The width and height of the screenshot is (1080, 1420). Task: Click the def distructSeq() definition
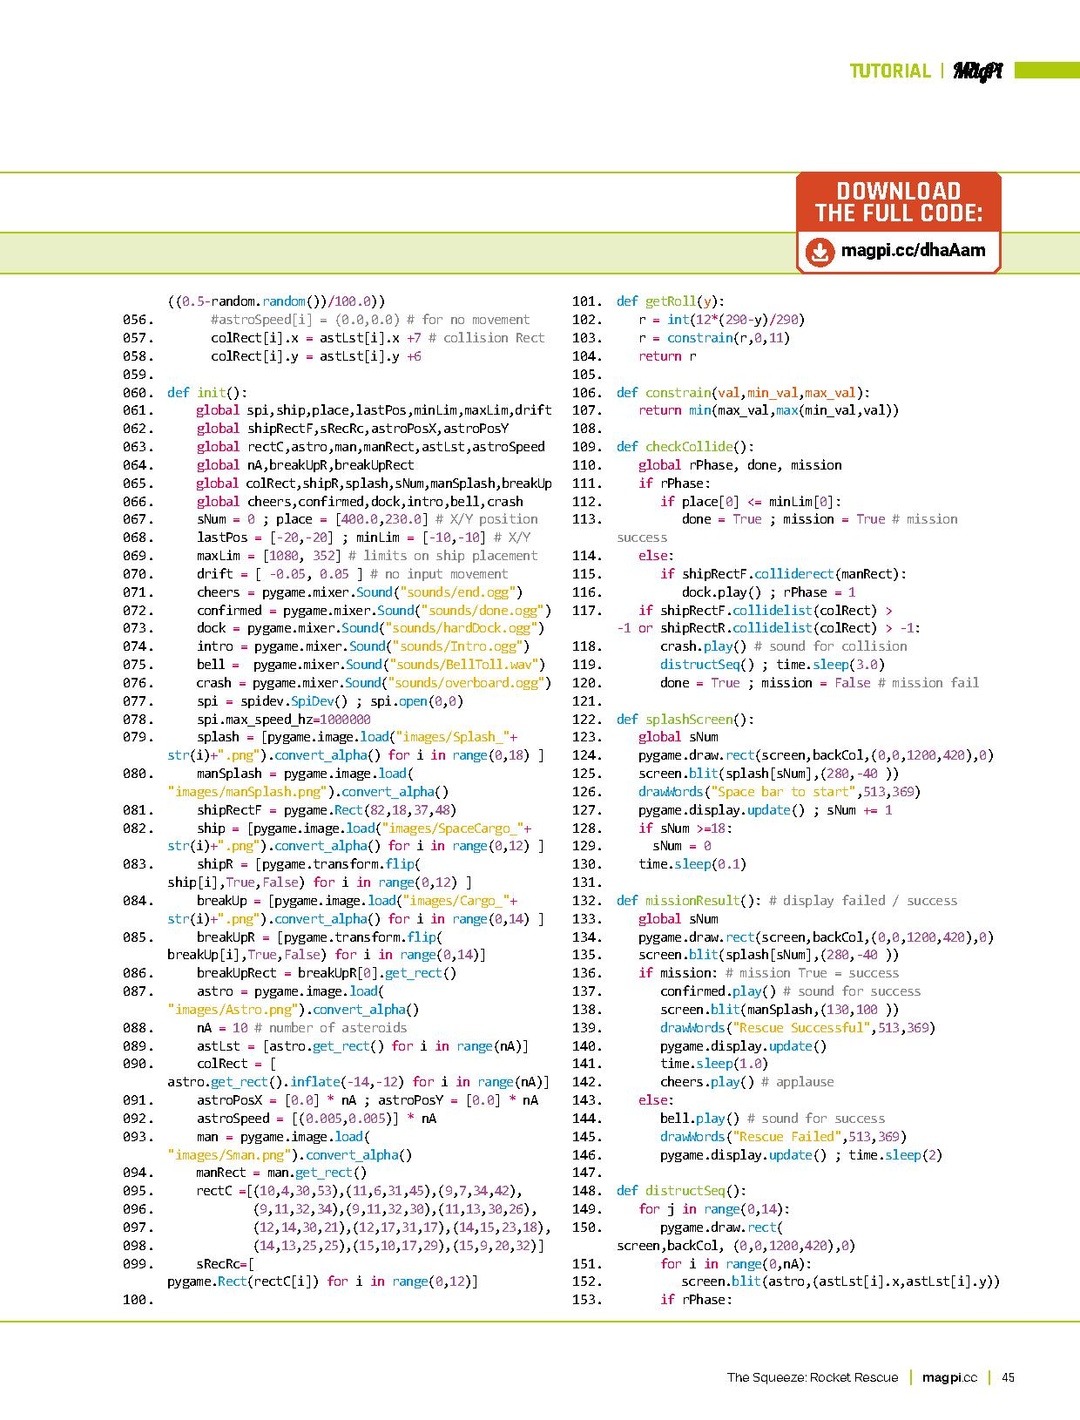point(681,1191)
